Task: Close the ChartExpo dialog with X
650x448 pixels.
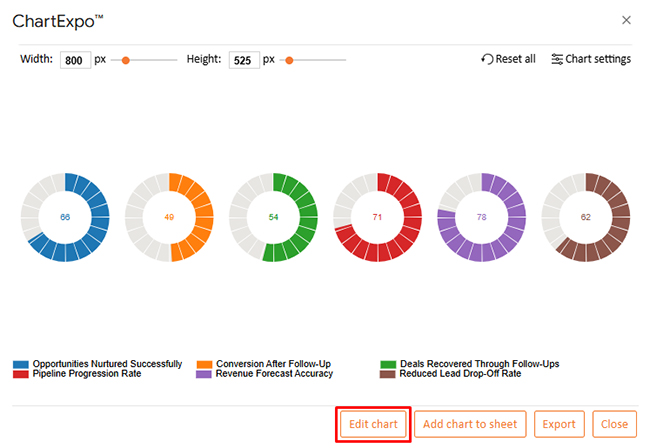Action: point(626,20)
